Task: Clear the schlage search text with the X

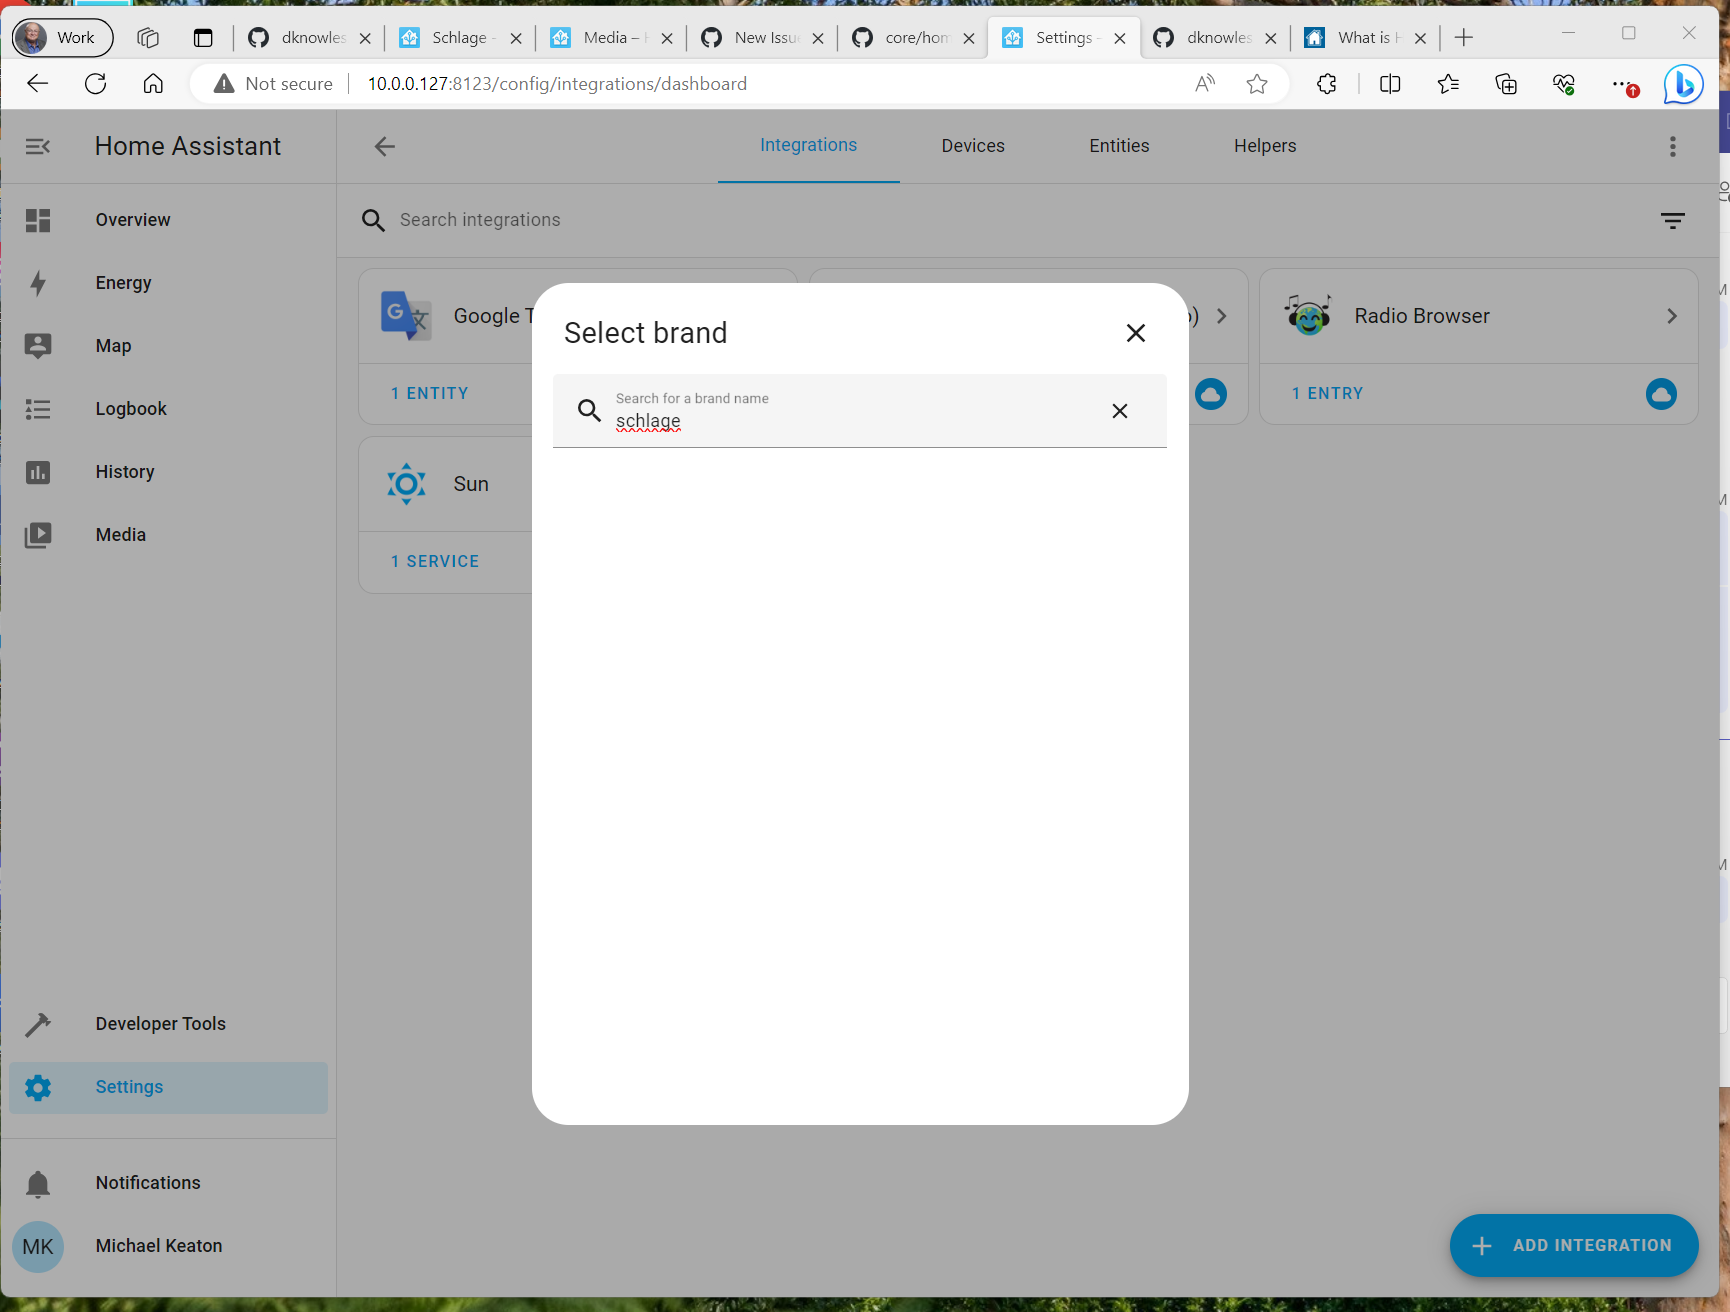Action: [x=1119, y=410]
